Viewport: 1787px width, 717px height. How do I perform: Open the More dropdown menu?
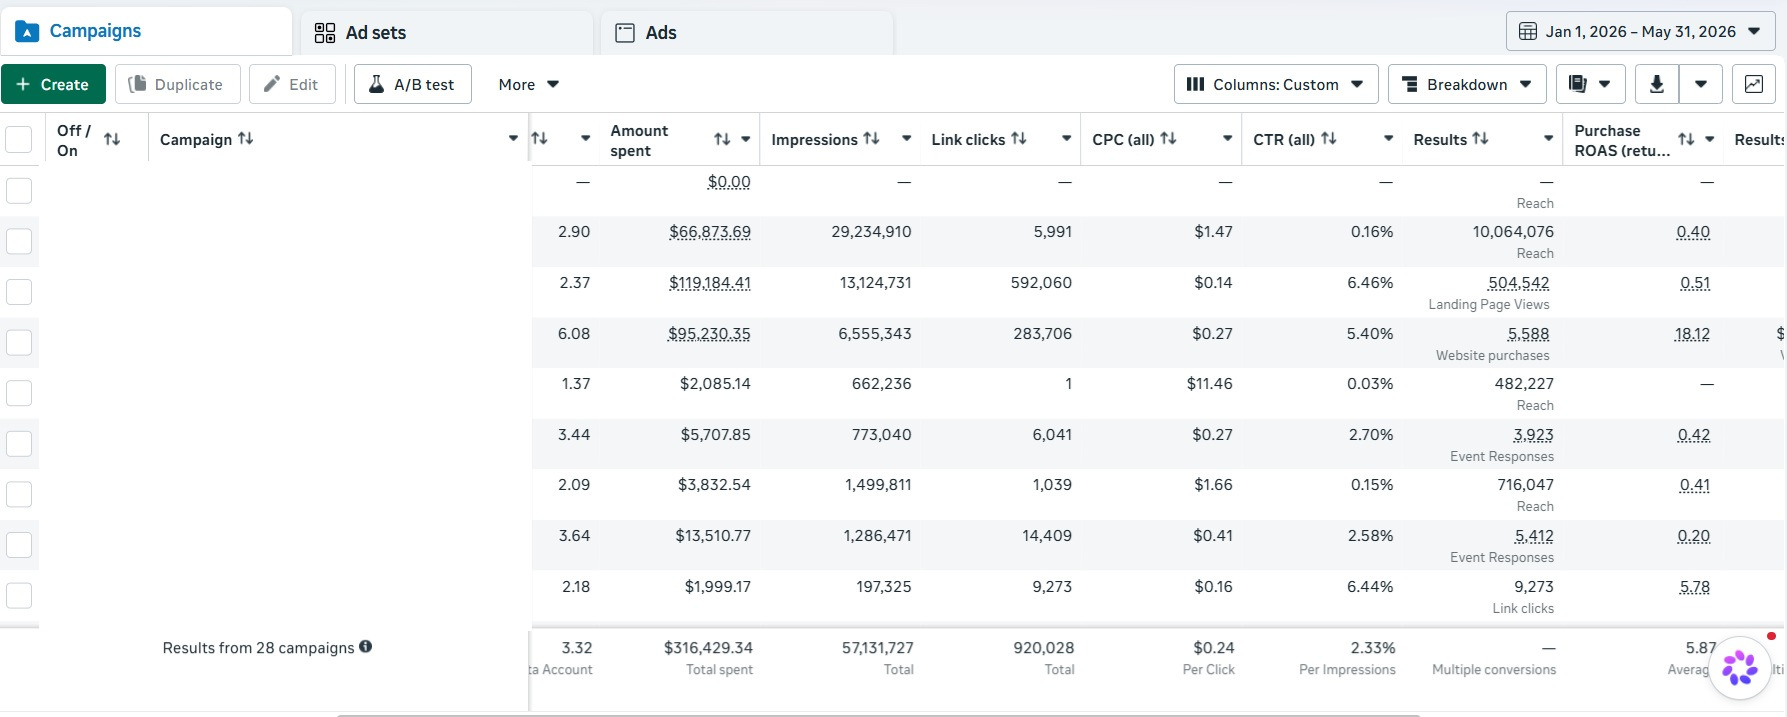click(x=529, y=84)
